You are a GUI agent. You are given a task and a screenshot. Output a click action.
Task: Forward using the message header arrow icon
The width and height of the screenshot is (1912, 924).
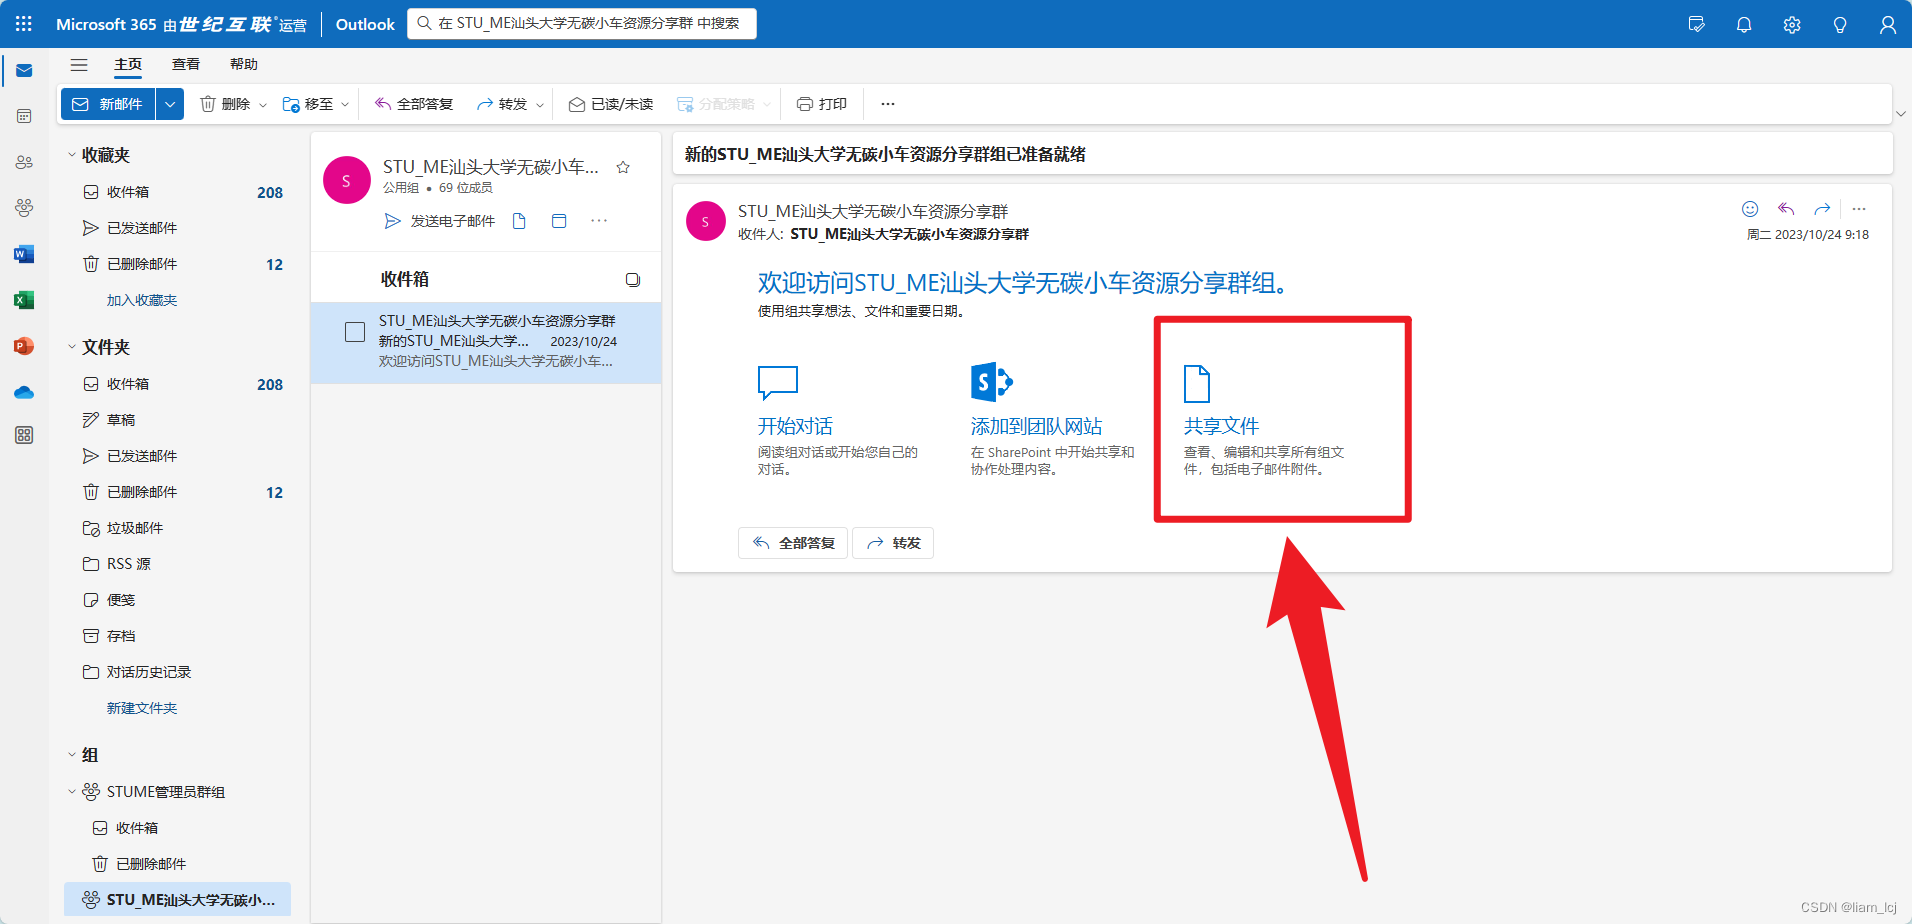pos(1822,209)
